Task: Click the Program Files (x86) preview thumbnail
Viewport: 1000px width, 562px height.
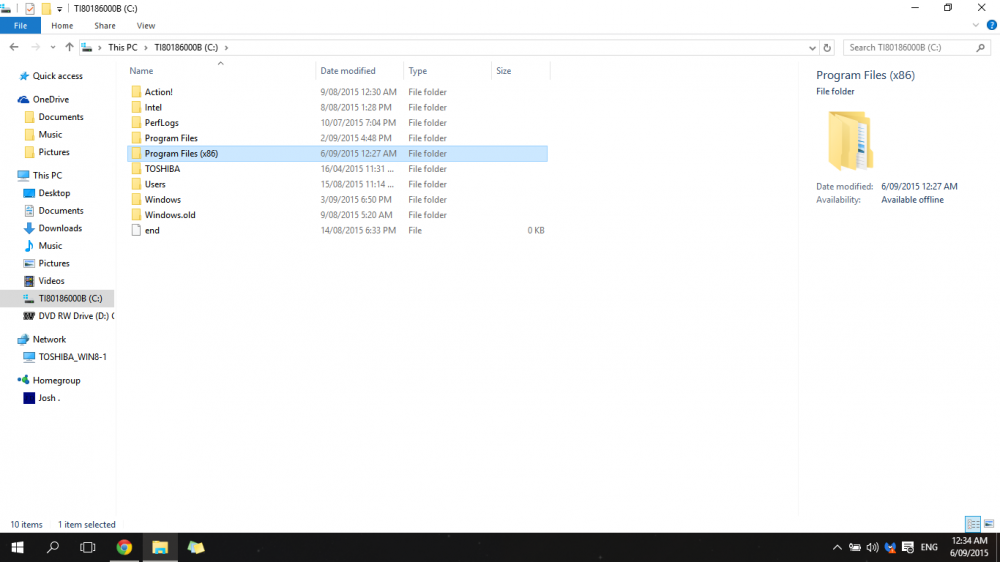Action: [849, 140]
